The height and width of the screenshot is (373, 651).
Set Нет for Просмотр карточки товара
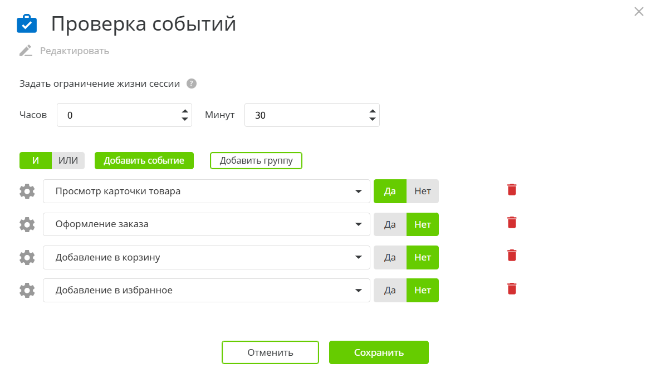(423, 191)
